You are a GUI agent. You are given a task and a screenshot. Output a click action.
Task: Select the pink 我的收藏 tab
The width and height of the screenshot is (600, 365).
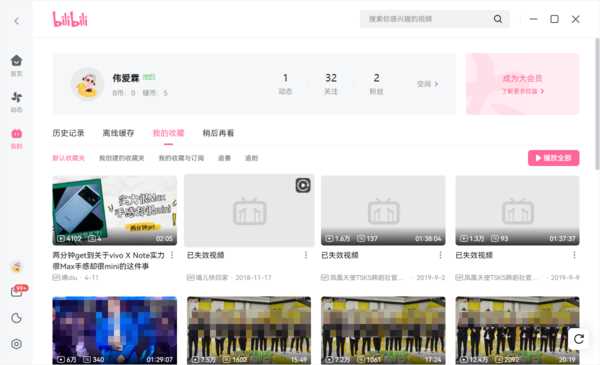(x=168, y=133)
